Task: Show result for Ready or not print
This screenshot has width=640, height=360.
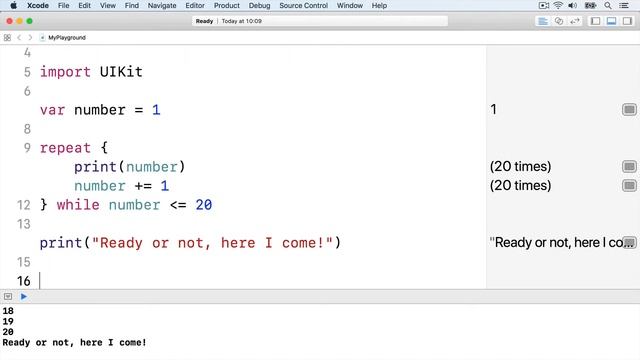Action: pos(629,243)
